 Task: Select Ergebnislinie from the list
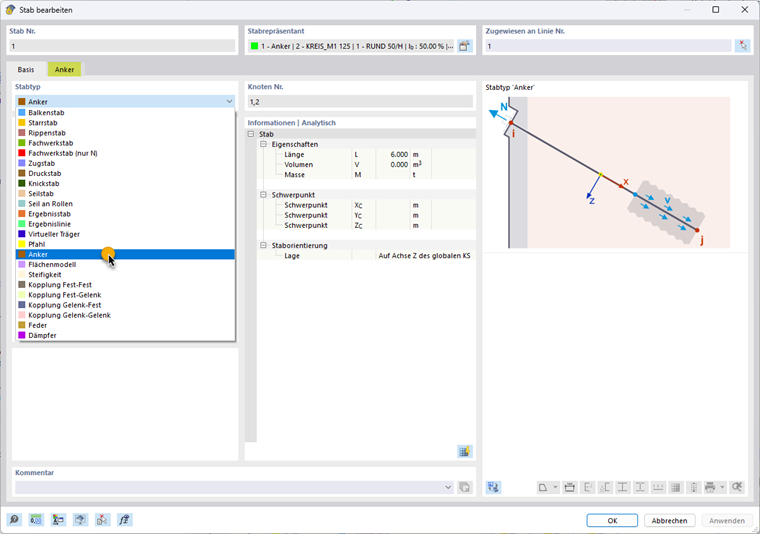point(126,224)
